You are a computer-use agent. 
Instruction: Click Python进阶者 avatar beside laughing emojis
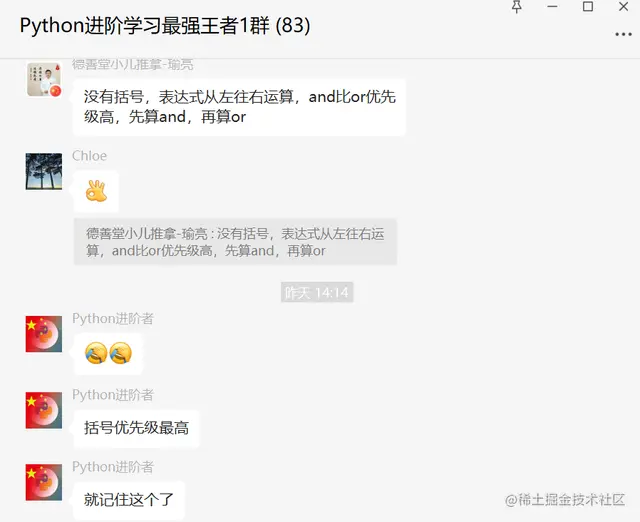[x=44, y=334]
